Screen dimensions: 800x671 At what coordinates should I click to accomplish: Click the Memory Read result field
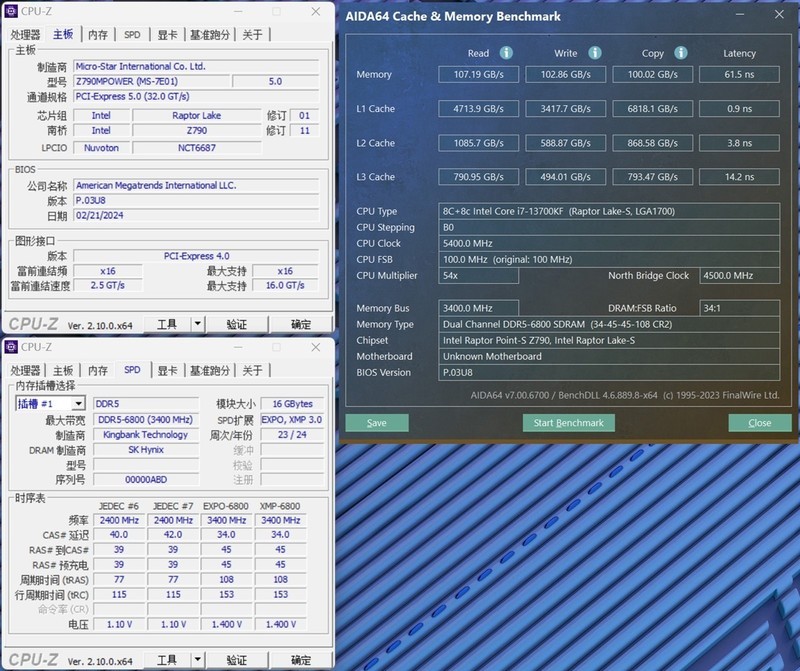478,75
